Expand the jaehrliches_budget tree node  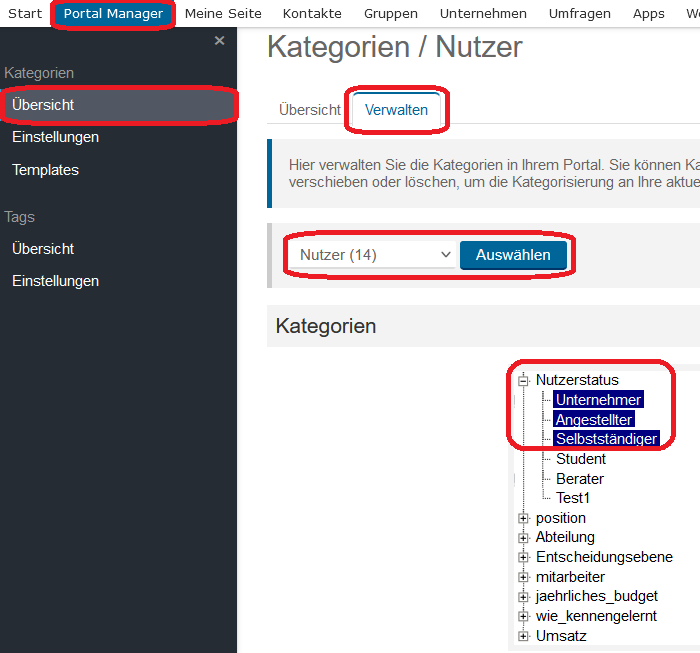(523, 597)
